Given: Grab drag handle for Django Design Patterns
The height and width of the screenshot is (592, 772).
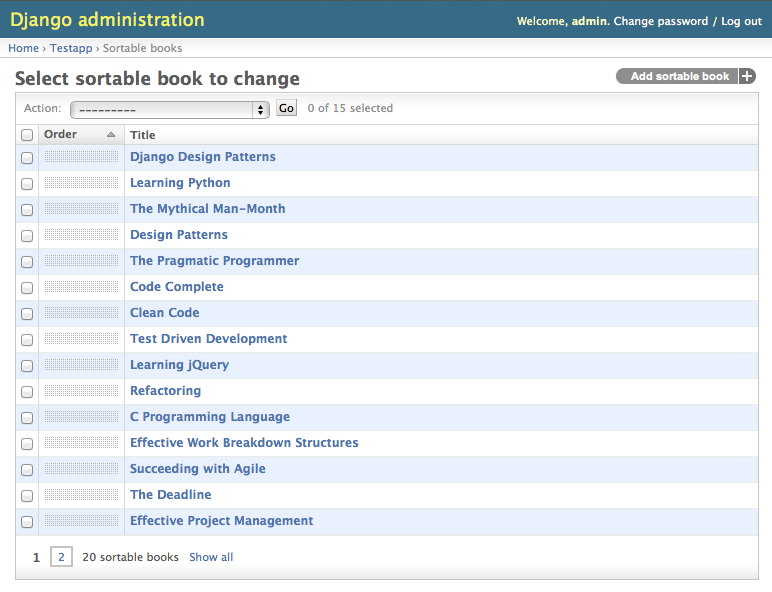Looking at the screenshot, I should (x=81, y=157).
